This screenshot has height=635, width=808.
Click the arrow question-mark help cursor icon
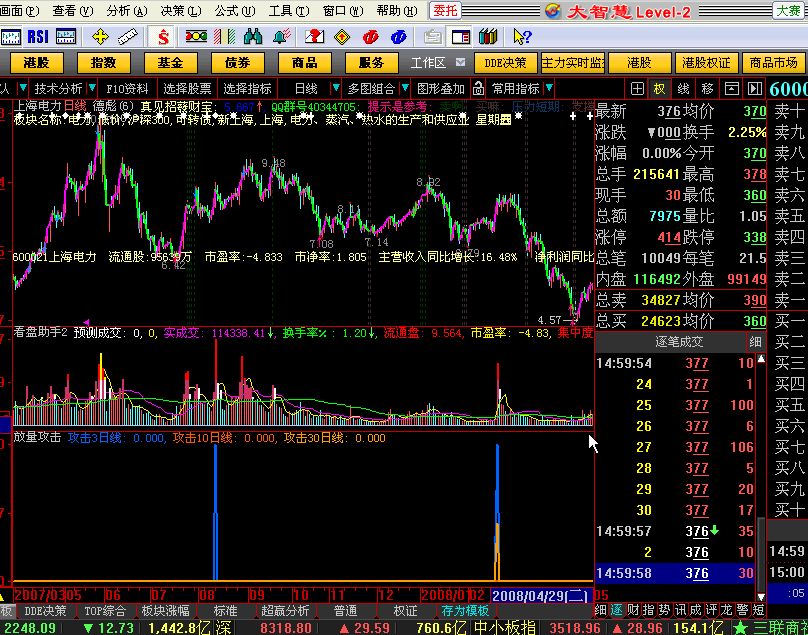(x=521, y=37)
